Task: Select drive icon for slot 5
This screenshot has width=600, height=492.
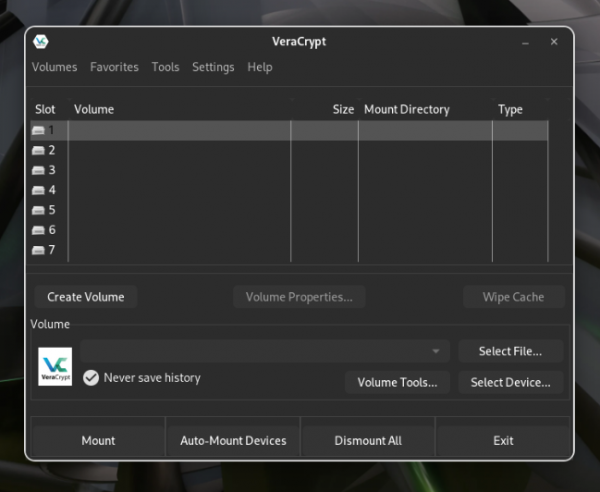Action: click(x=38, y=210)
